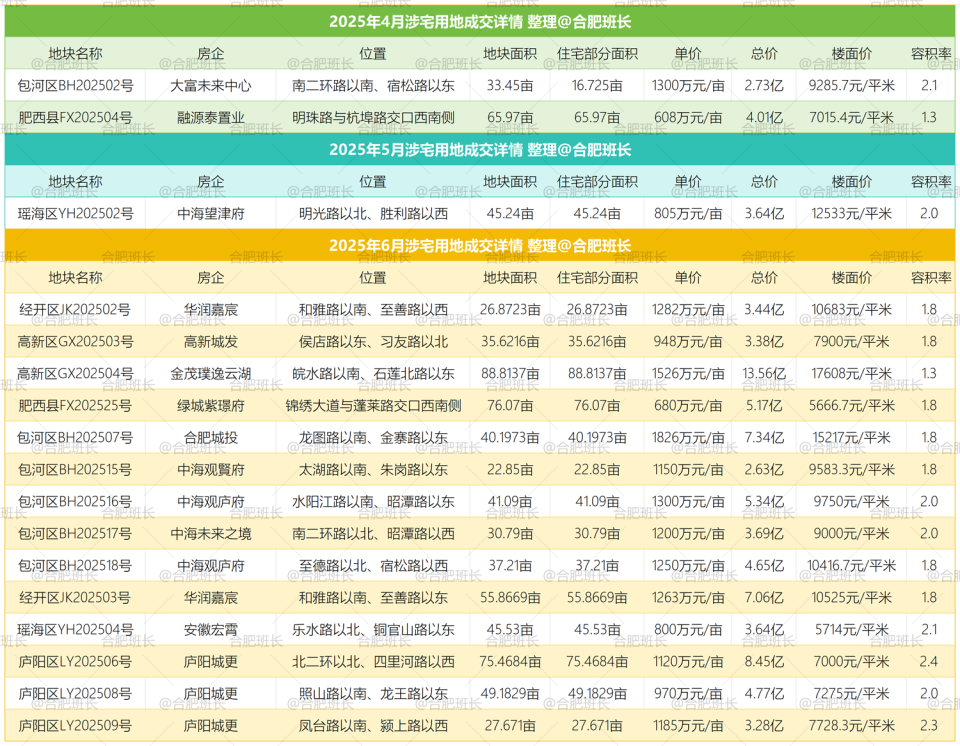Select cell 包河区BH202507号

pos(75,438)
